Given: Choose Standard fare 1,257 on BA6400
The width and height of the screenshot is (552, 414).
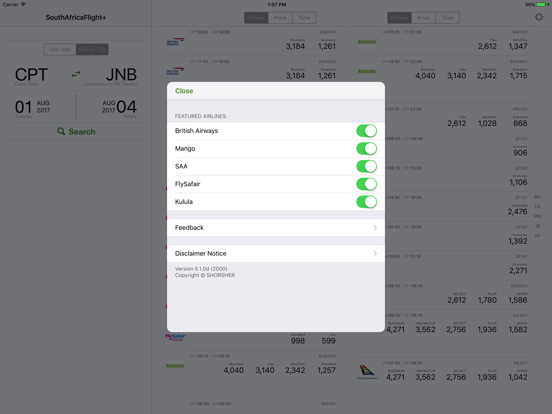Looking at the screenshot, I should 326,368.
